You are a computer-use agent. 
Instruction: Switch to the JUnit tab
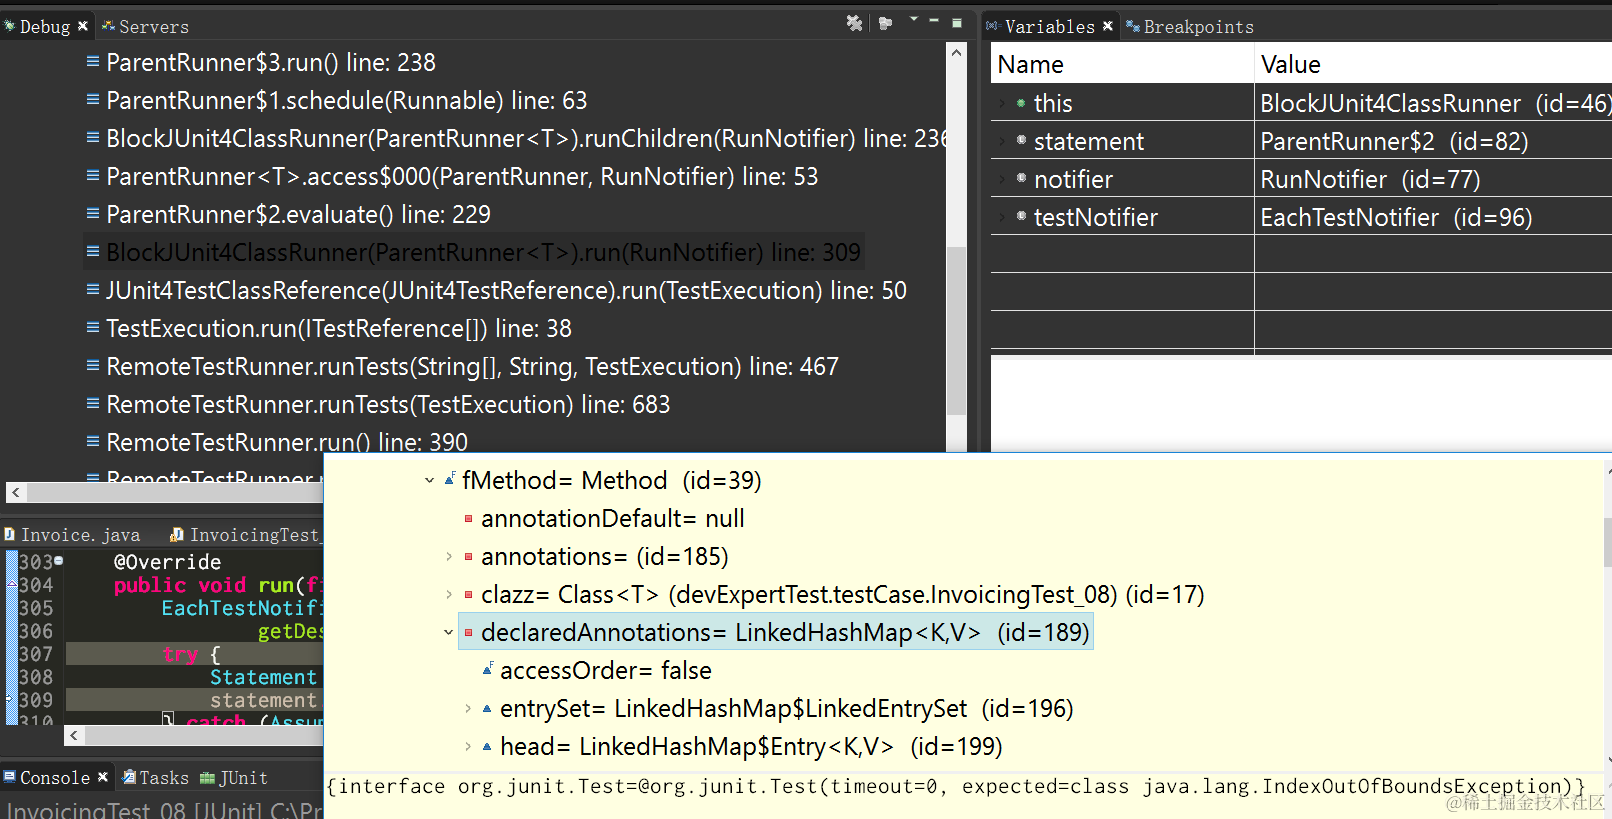click(x=234, y=778)
